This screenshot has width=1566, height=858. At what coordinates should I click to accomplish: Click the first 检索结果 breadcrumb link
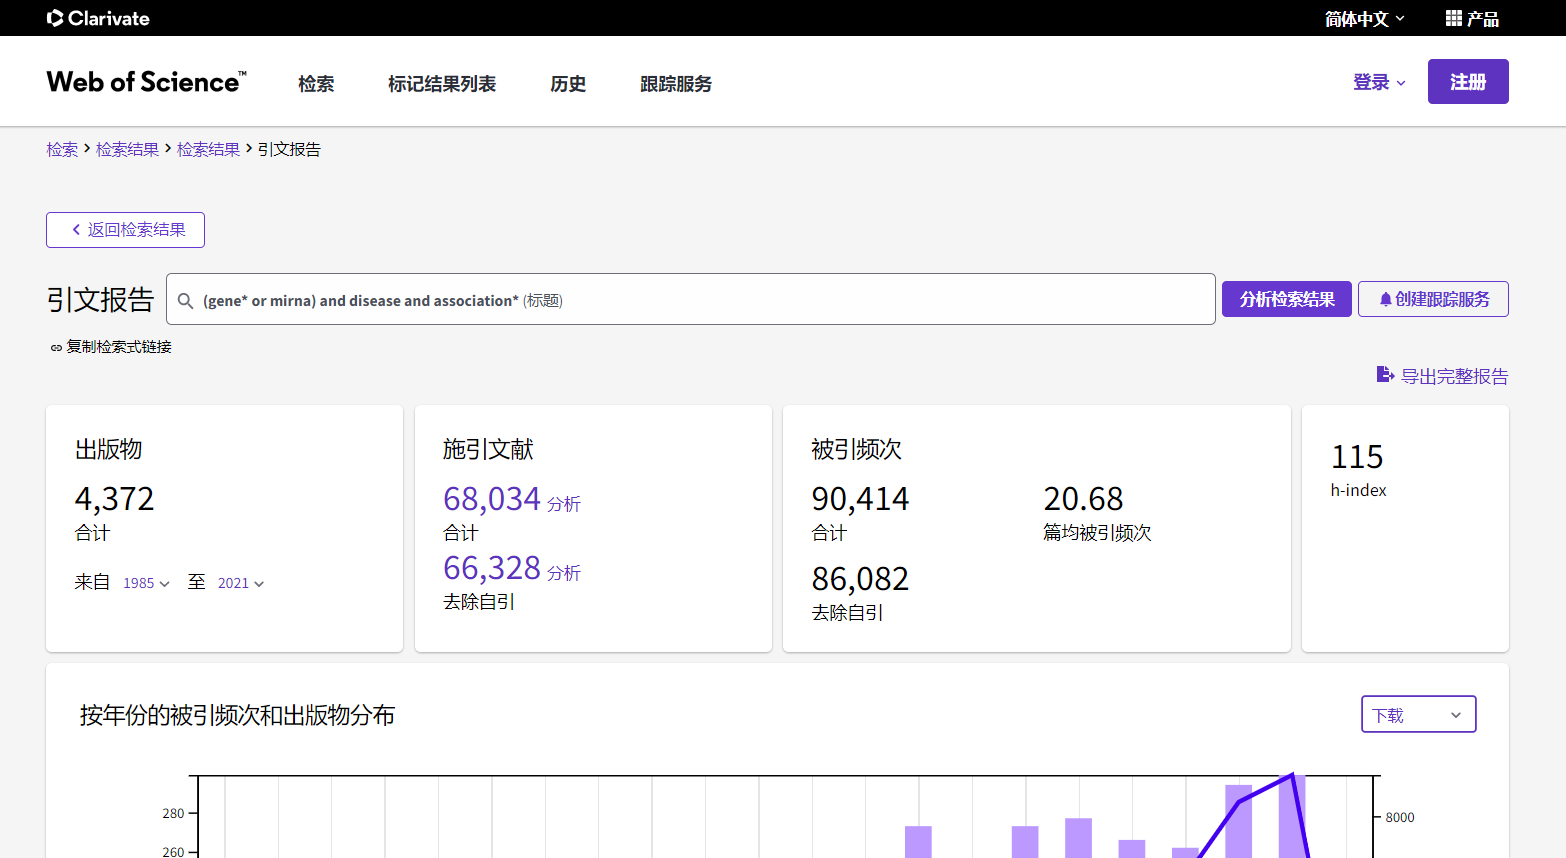tap(127, 149)
